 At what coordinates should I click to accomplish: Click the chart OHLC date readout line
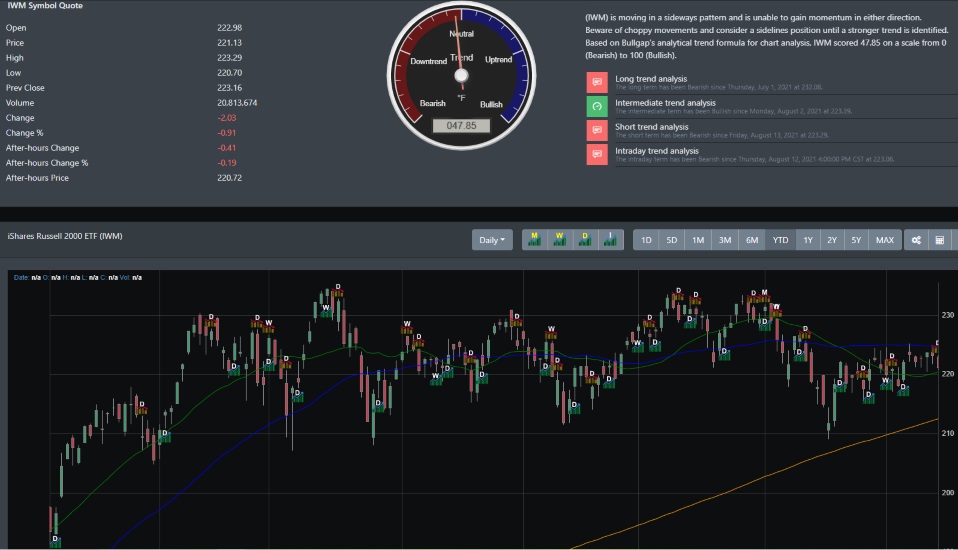[78, 277]
